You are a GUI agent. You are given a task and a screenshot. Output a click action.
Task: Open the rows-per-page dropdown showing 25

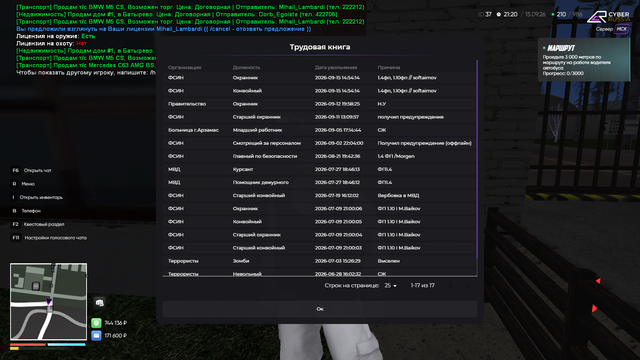point(390,286)
